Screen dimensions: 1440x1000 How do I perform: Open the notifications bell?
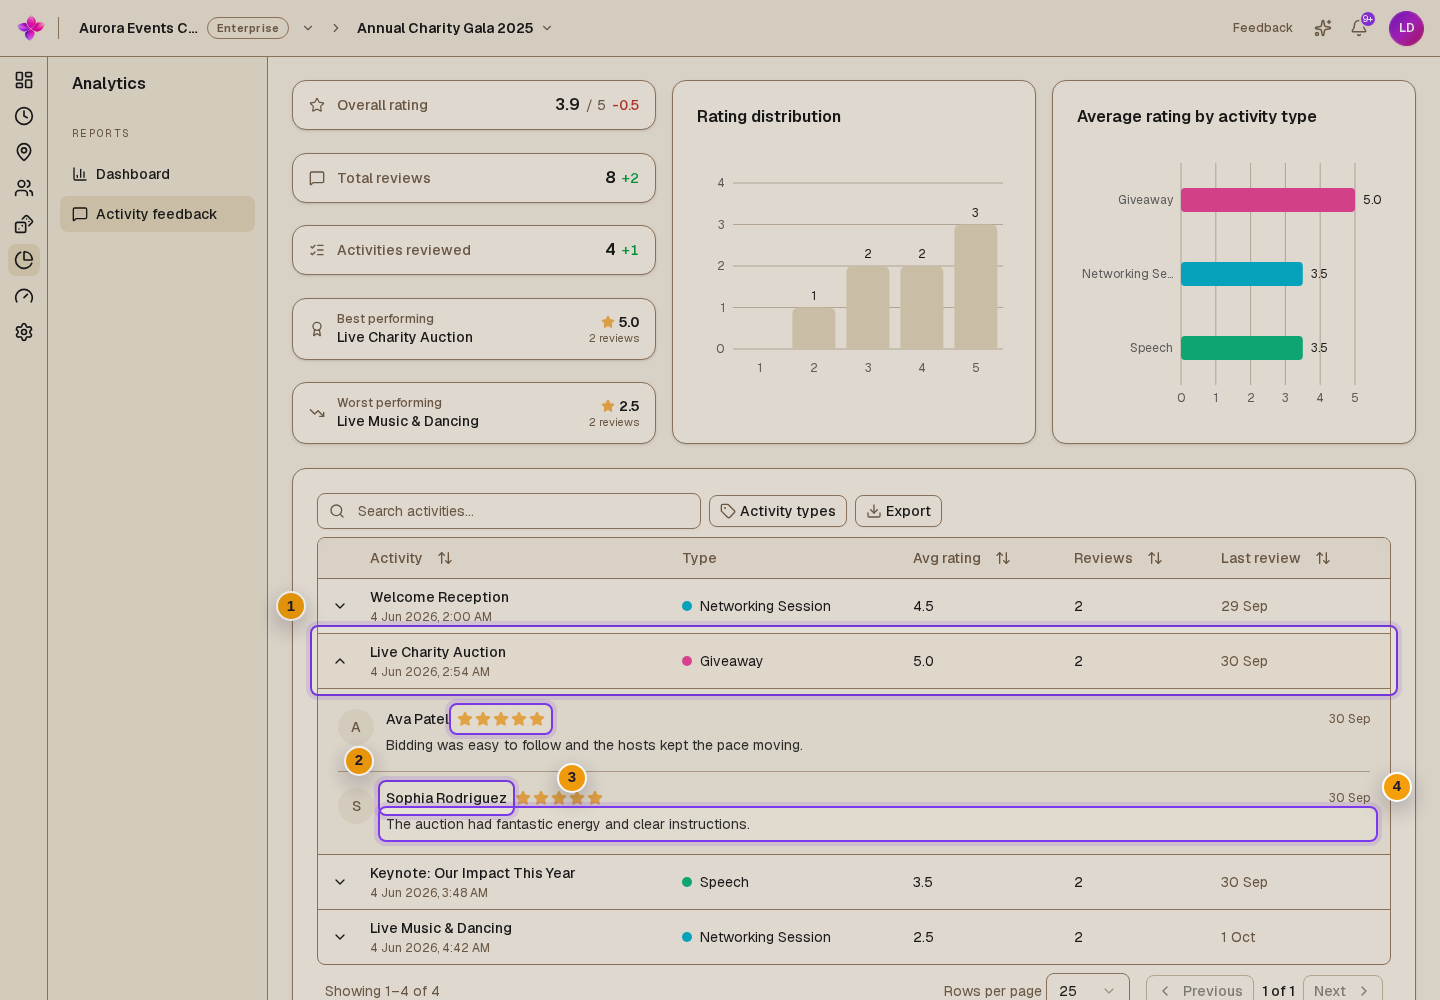(x=1359, y=28)
